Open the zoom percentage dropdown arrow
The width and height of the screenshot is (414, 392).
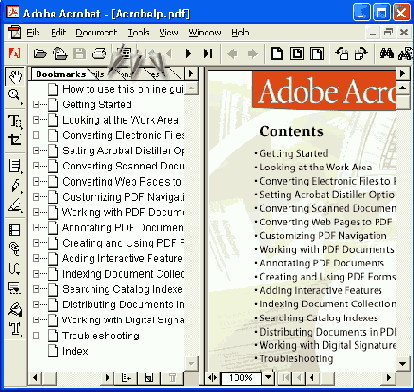(x=268, y=377)
